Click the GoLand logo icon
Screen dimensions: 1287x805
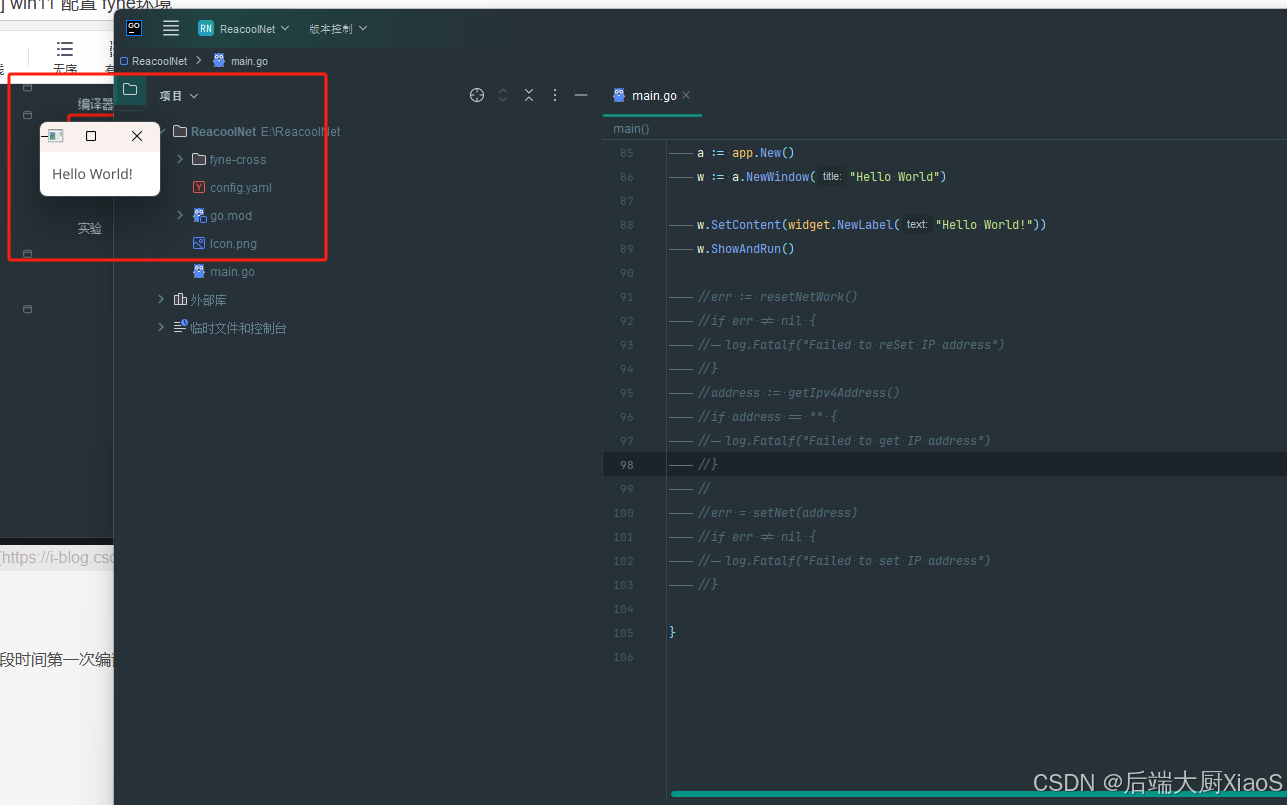(134, 28)
